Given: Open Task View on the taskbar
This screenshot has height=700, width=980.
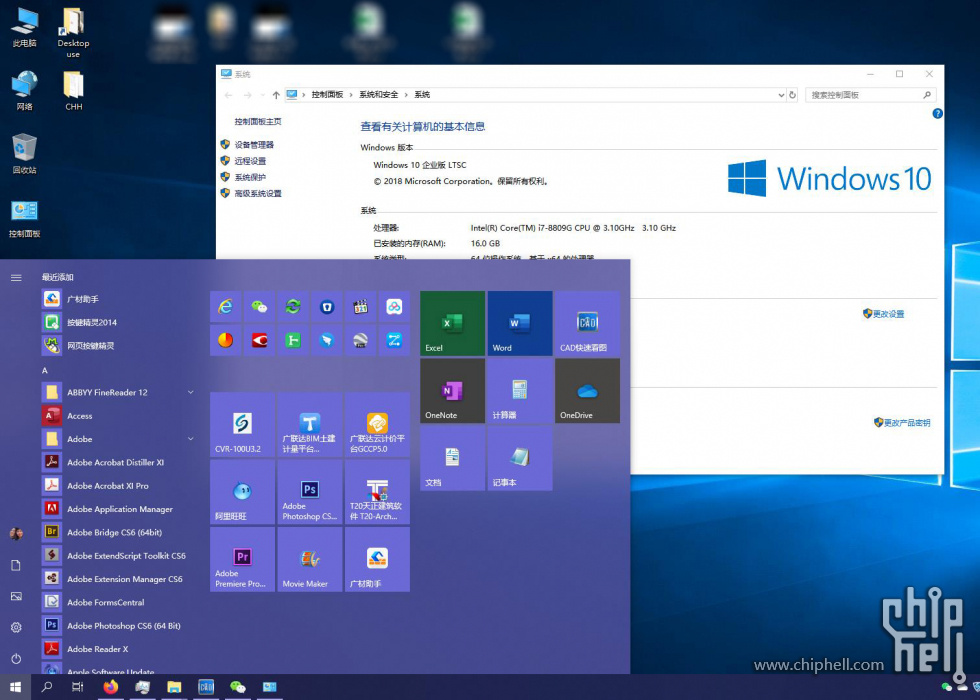Looking at the screenshot, I should pos(78,687).
